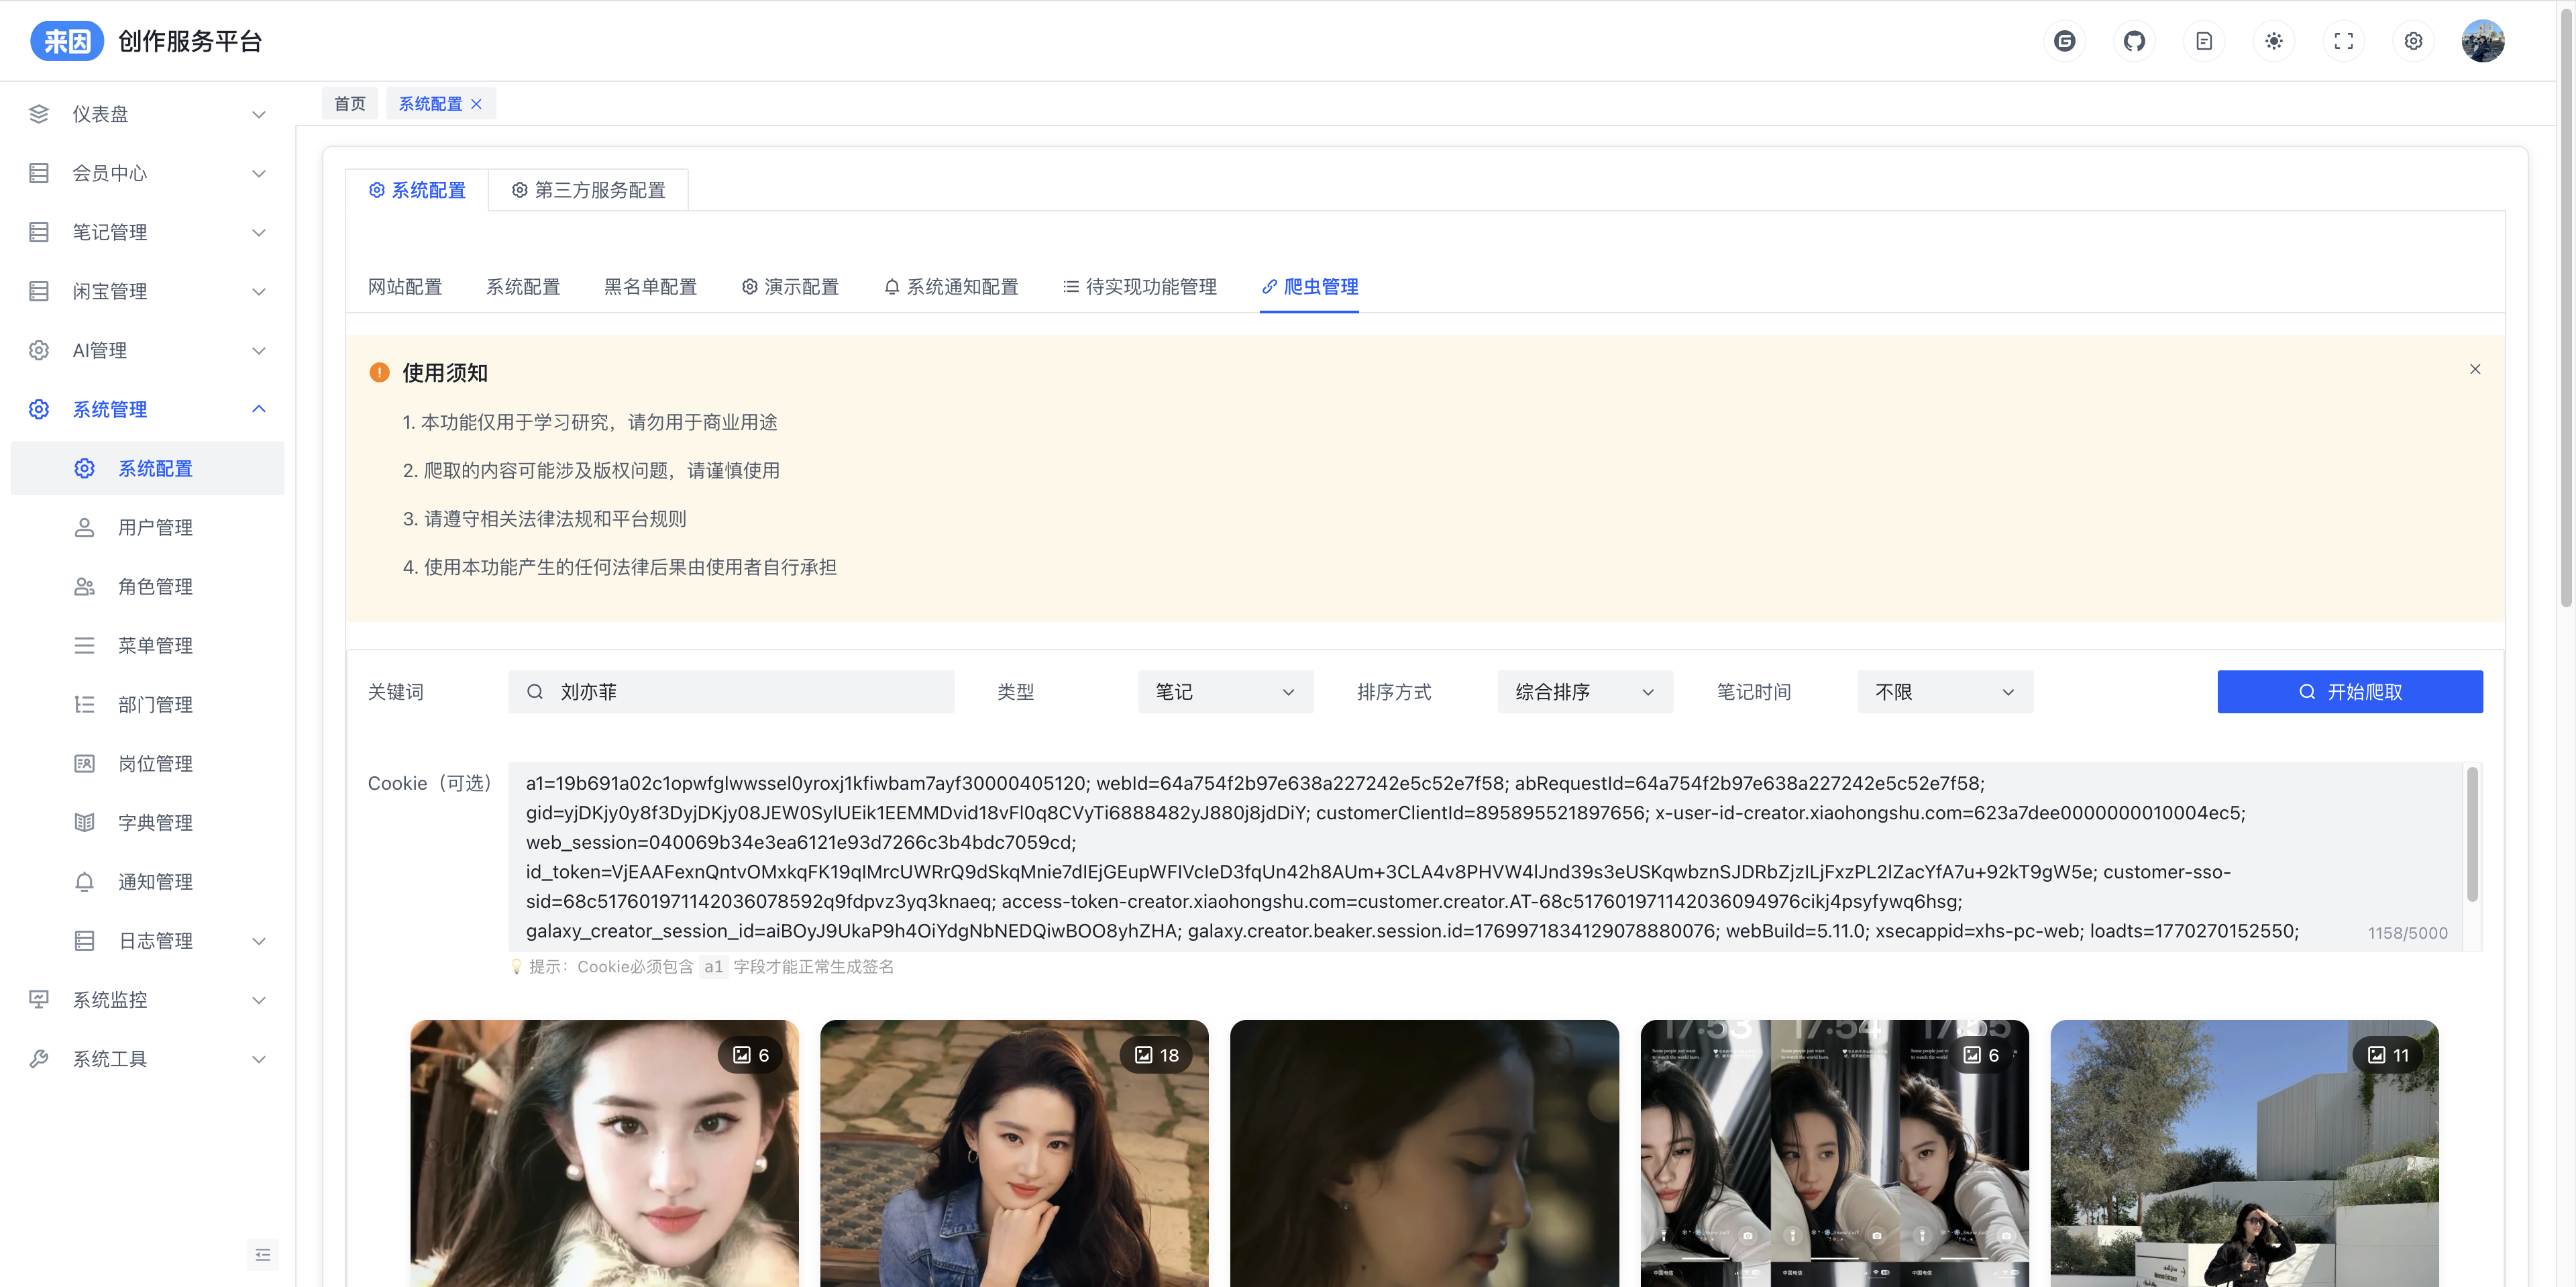Click the Gitee icon in header
This screenshot has width=2576, height=1287.
pos(2064,41)
